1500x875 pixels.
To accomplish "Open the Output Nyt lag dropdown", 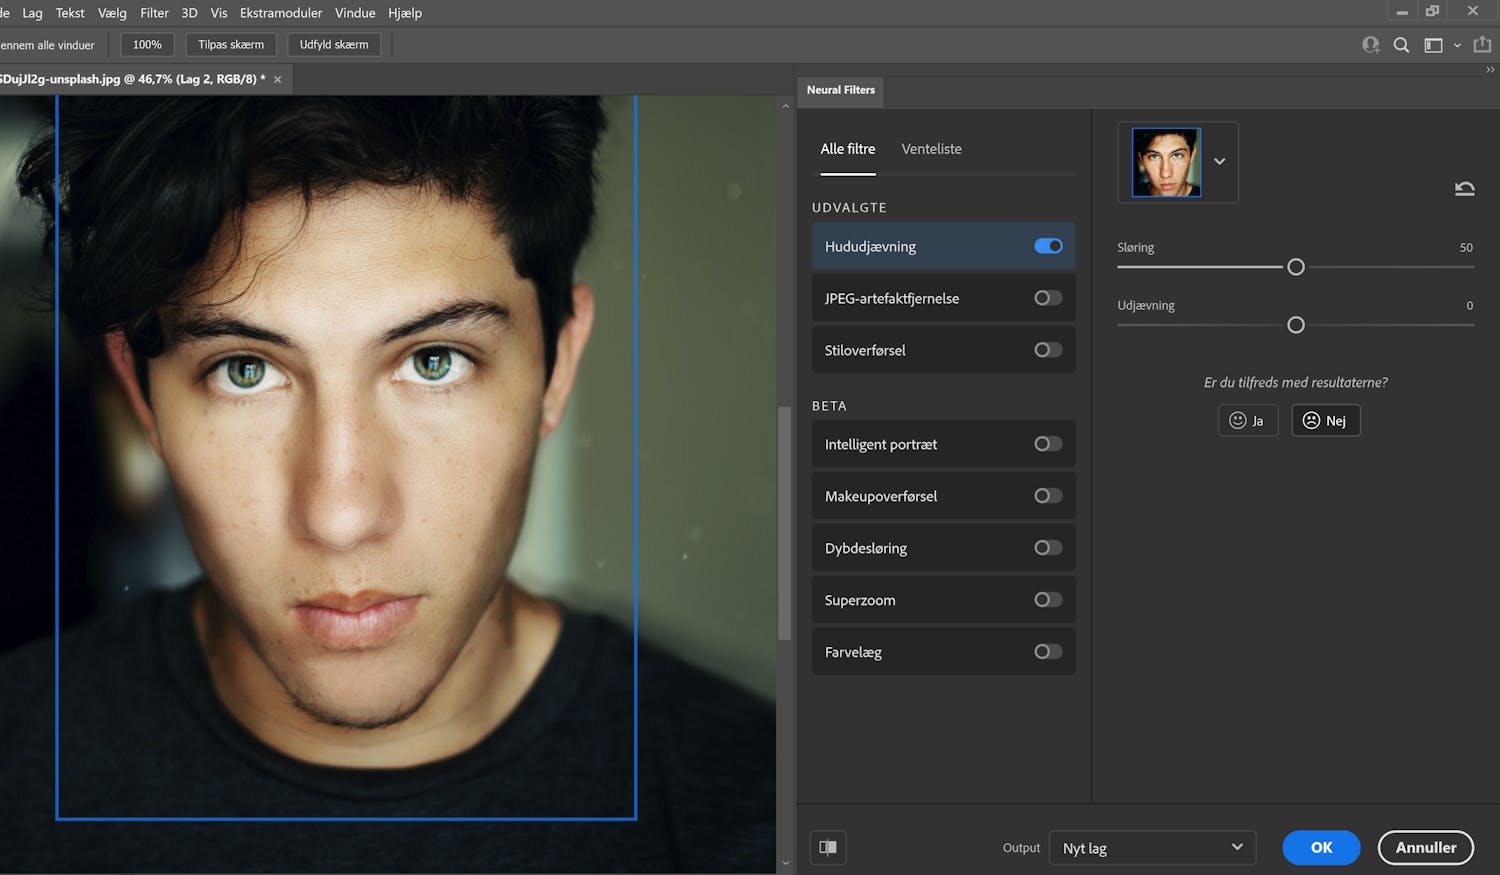I will coord(1152,848).
